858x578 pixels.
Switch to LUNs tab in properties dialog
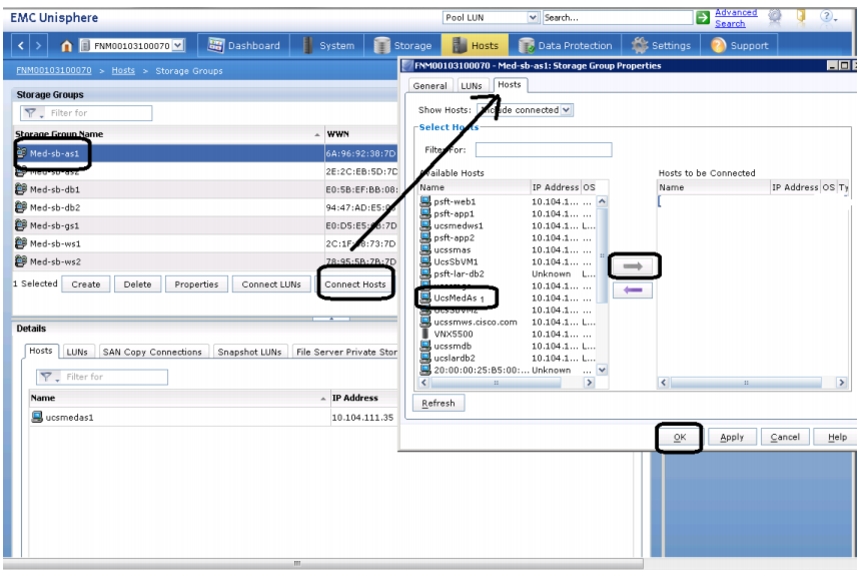(x=471, y=85)
